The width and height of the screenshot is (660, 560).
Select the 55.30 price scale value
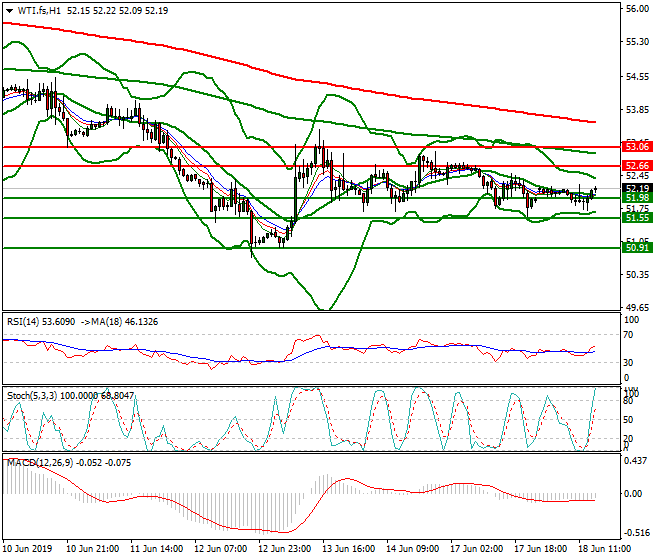pyautogui.click(x=637, y=42)
